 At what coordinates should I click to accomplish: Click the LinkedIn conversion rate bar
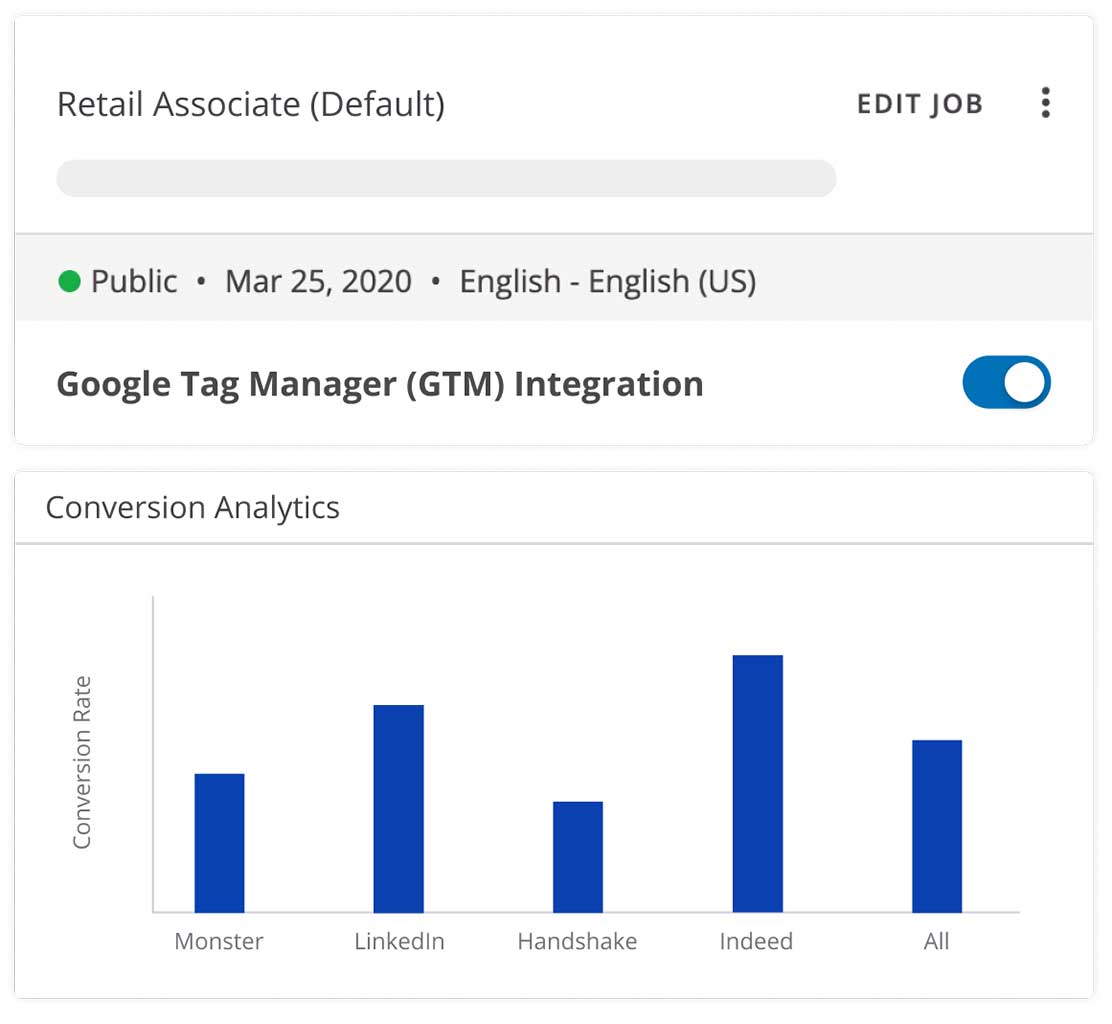pyautogui.click(x=398, y=808)
